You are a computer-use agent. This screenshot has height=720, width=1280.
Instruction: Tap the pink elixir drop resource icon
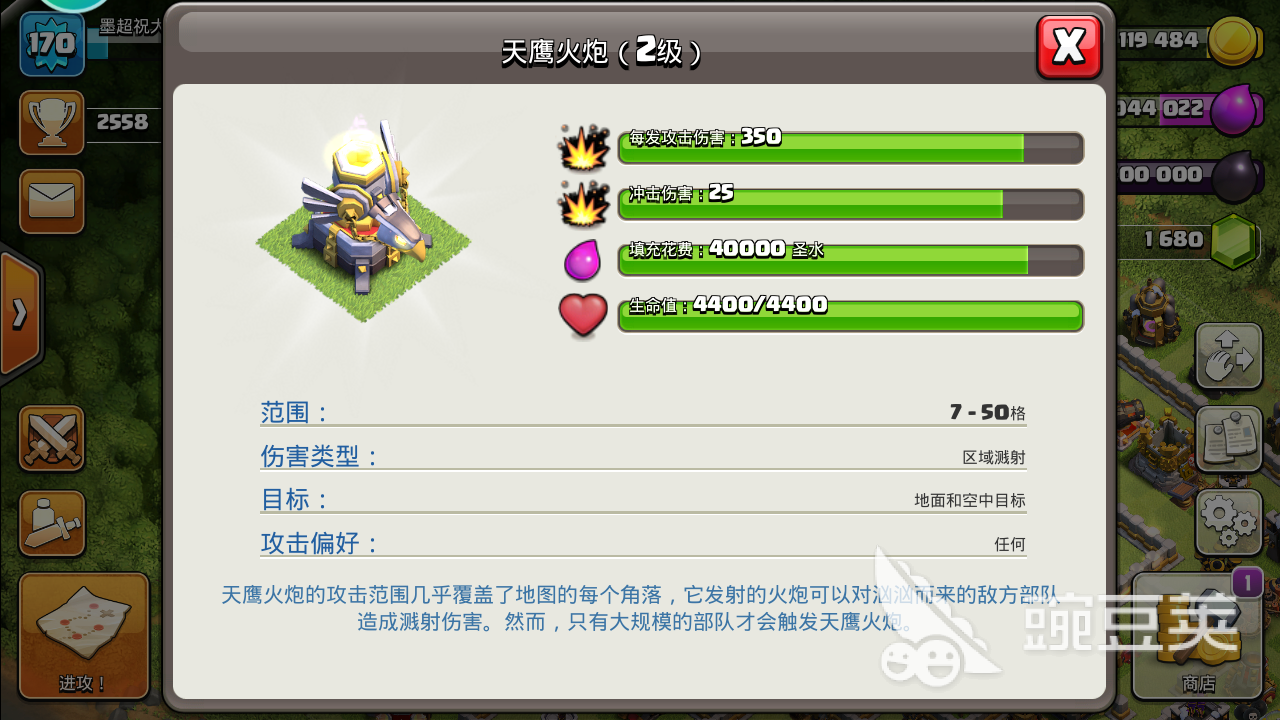[x=1235, y=108]
